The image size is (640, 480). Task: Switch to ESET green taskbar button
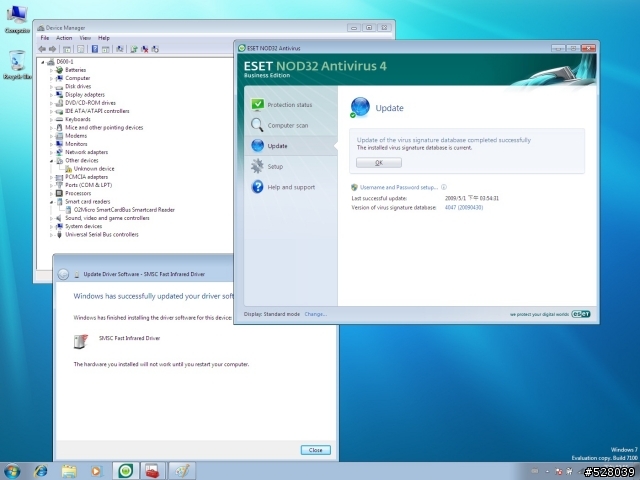pos(126,471)
